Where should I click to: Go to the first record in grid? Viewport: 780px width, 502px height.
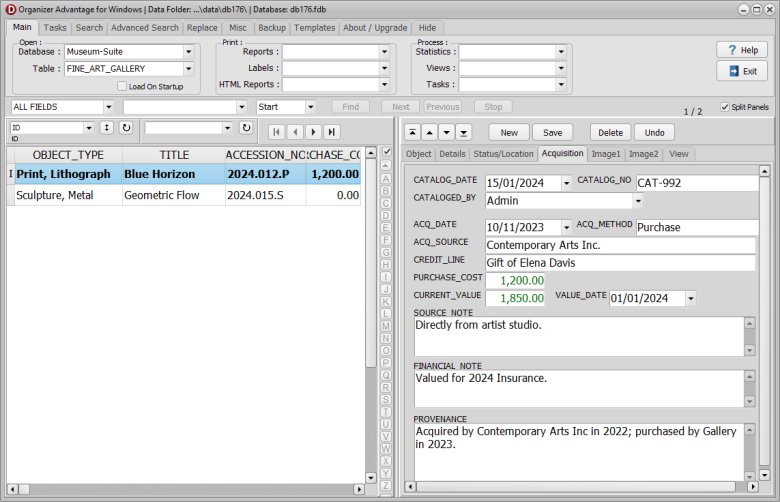click(x=277, y=131)
